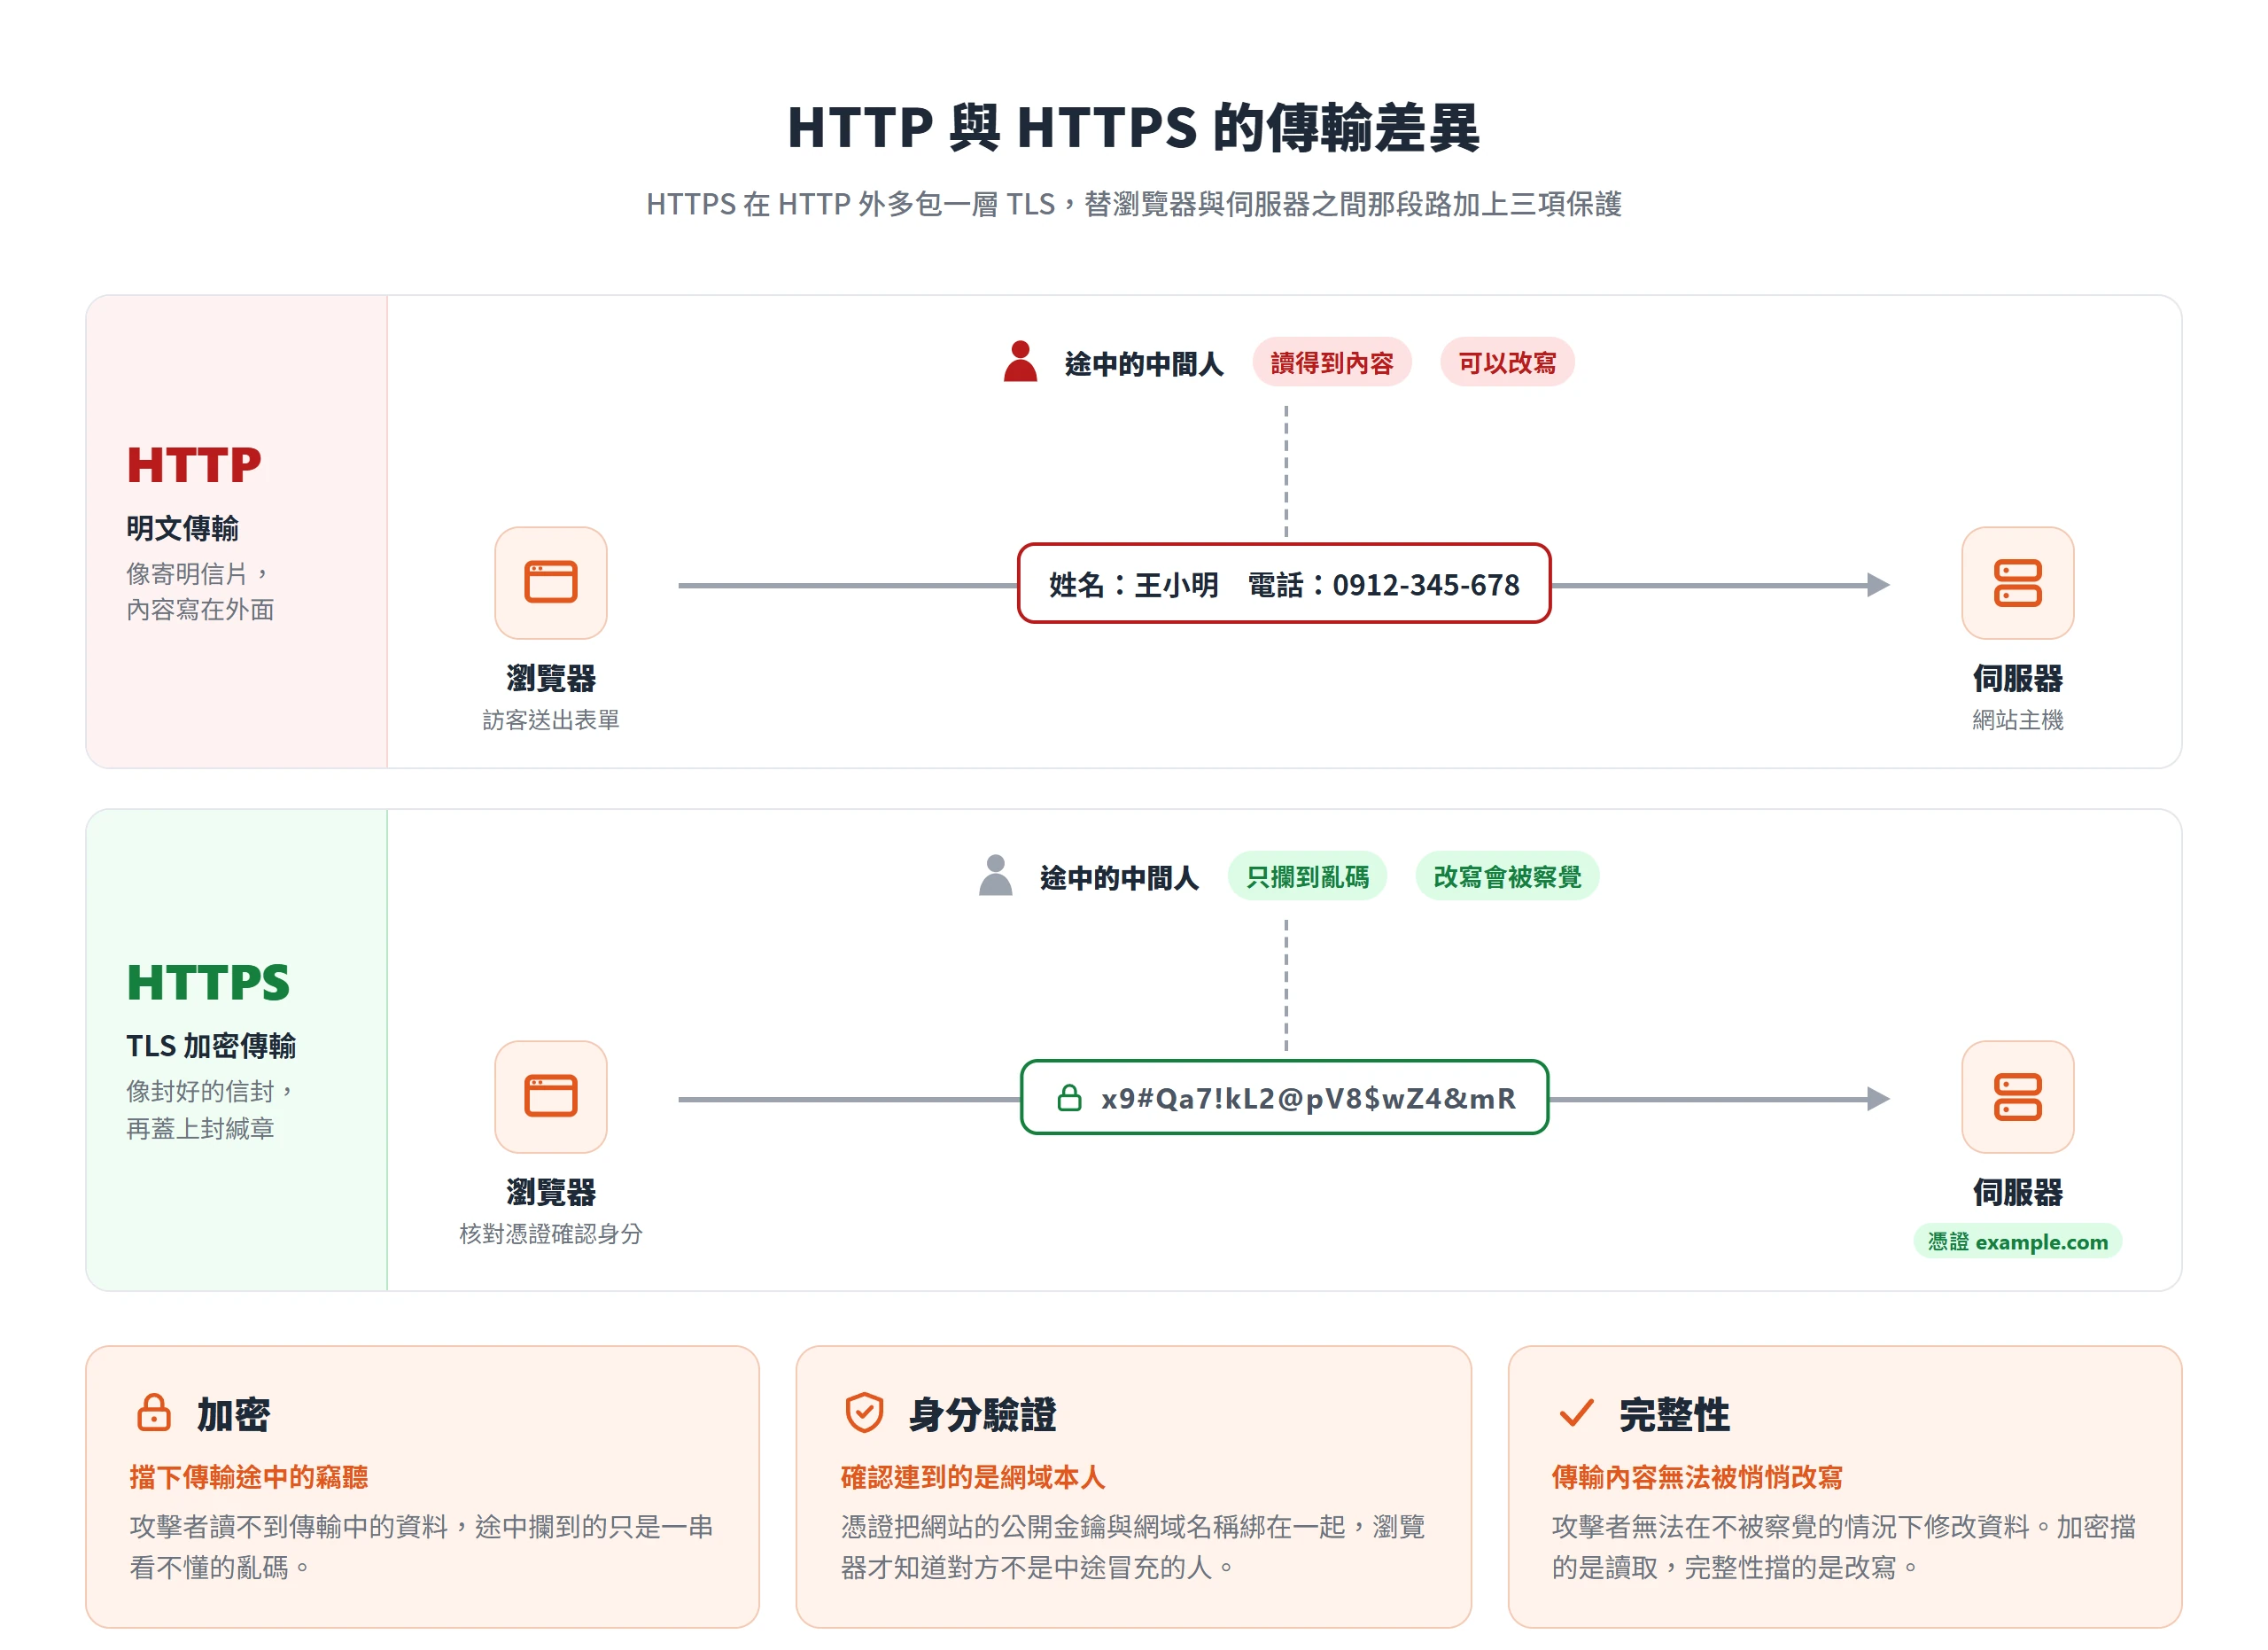
Task: Click 途中的中間人 label in HTTPS row
Action: click(1119, 877)
